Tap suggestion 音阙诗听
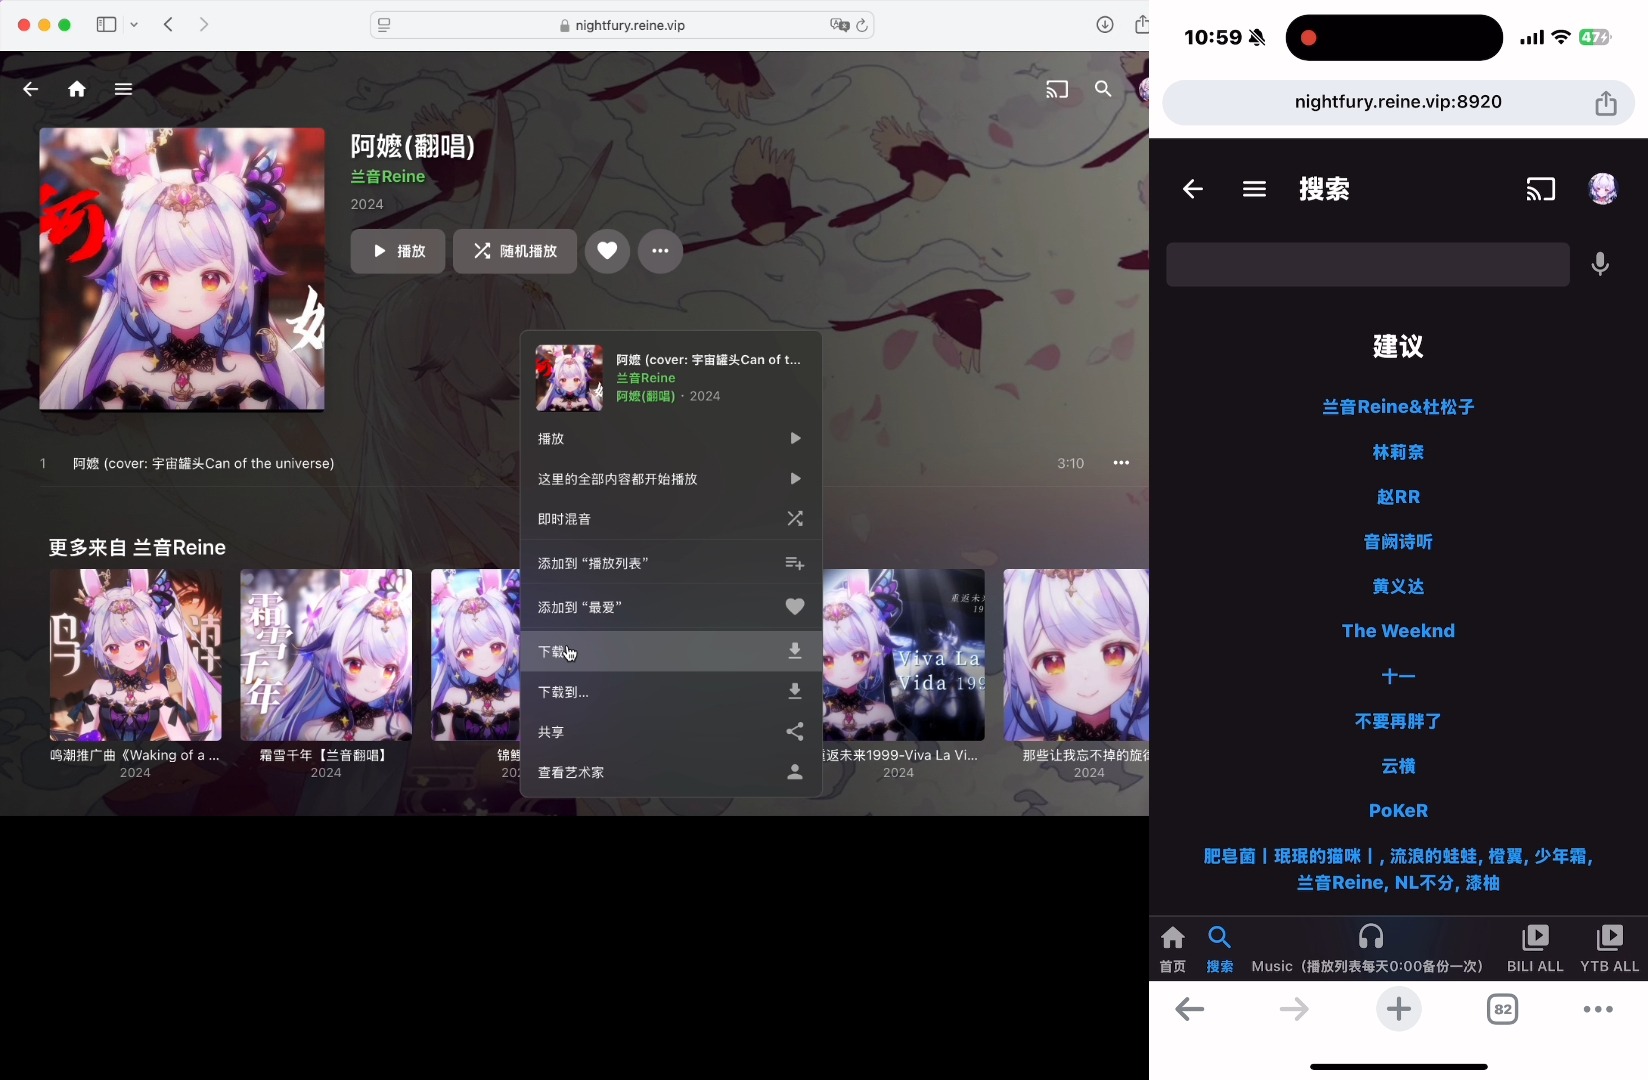 click(1398, 542)
